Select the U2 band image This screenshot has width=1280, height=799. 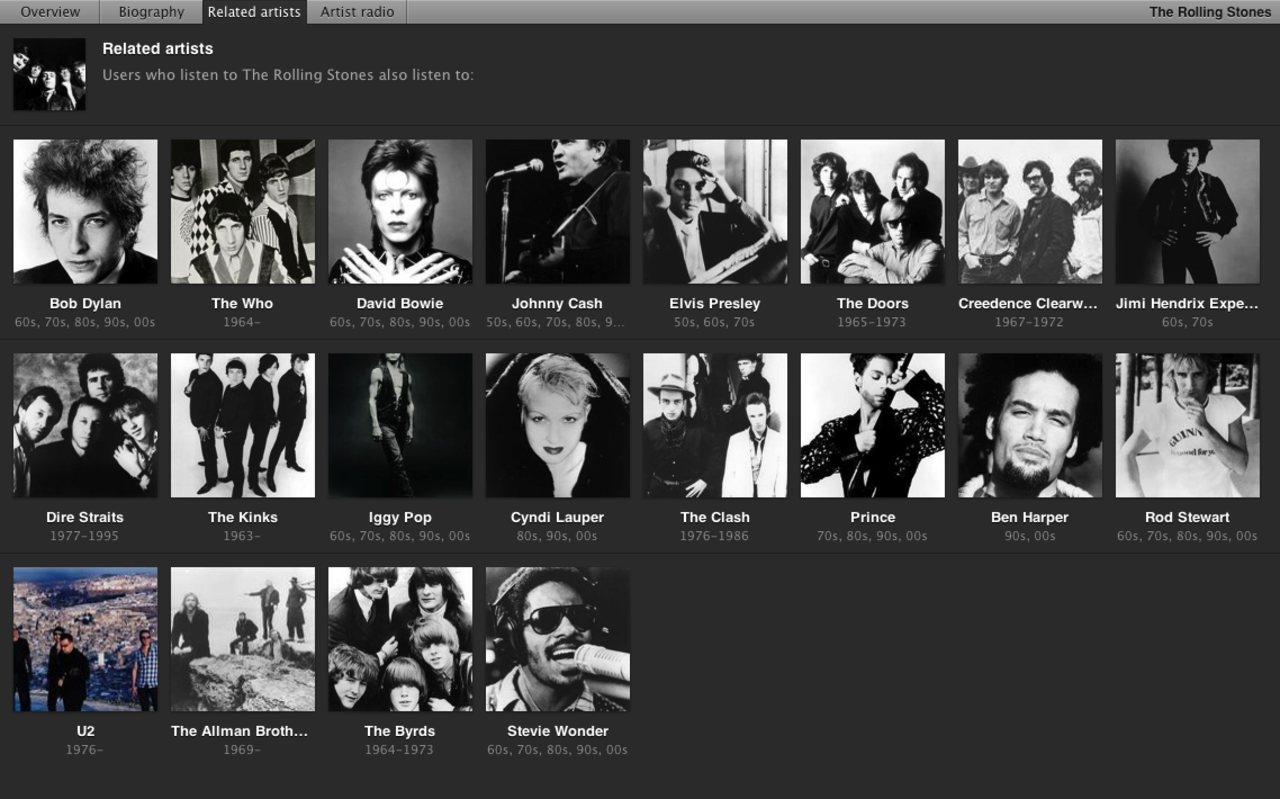84,638
